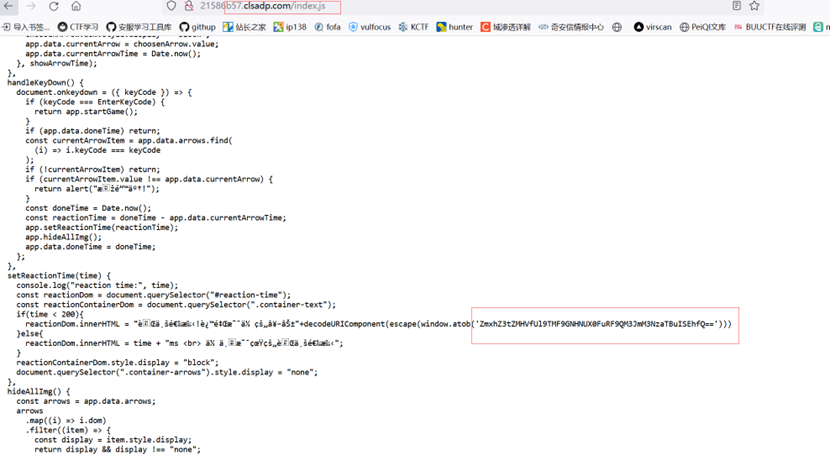Image resolution: width=830 pixels, height=455 pixels.
Task: Reload the index.js page
Action: [53, 6]
